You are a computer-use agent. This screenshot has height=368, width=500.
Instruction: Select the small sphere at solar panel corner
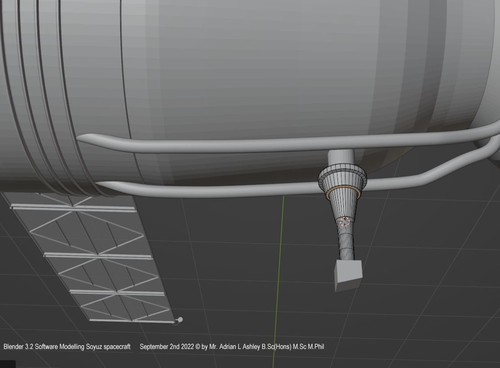coord(180,320)
